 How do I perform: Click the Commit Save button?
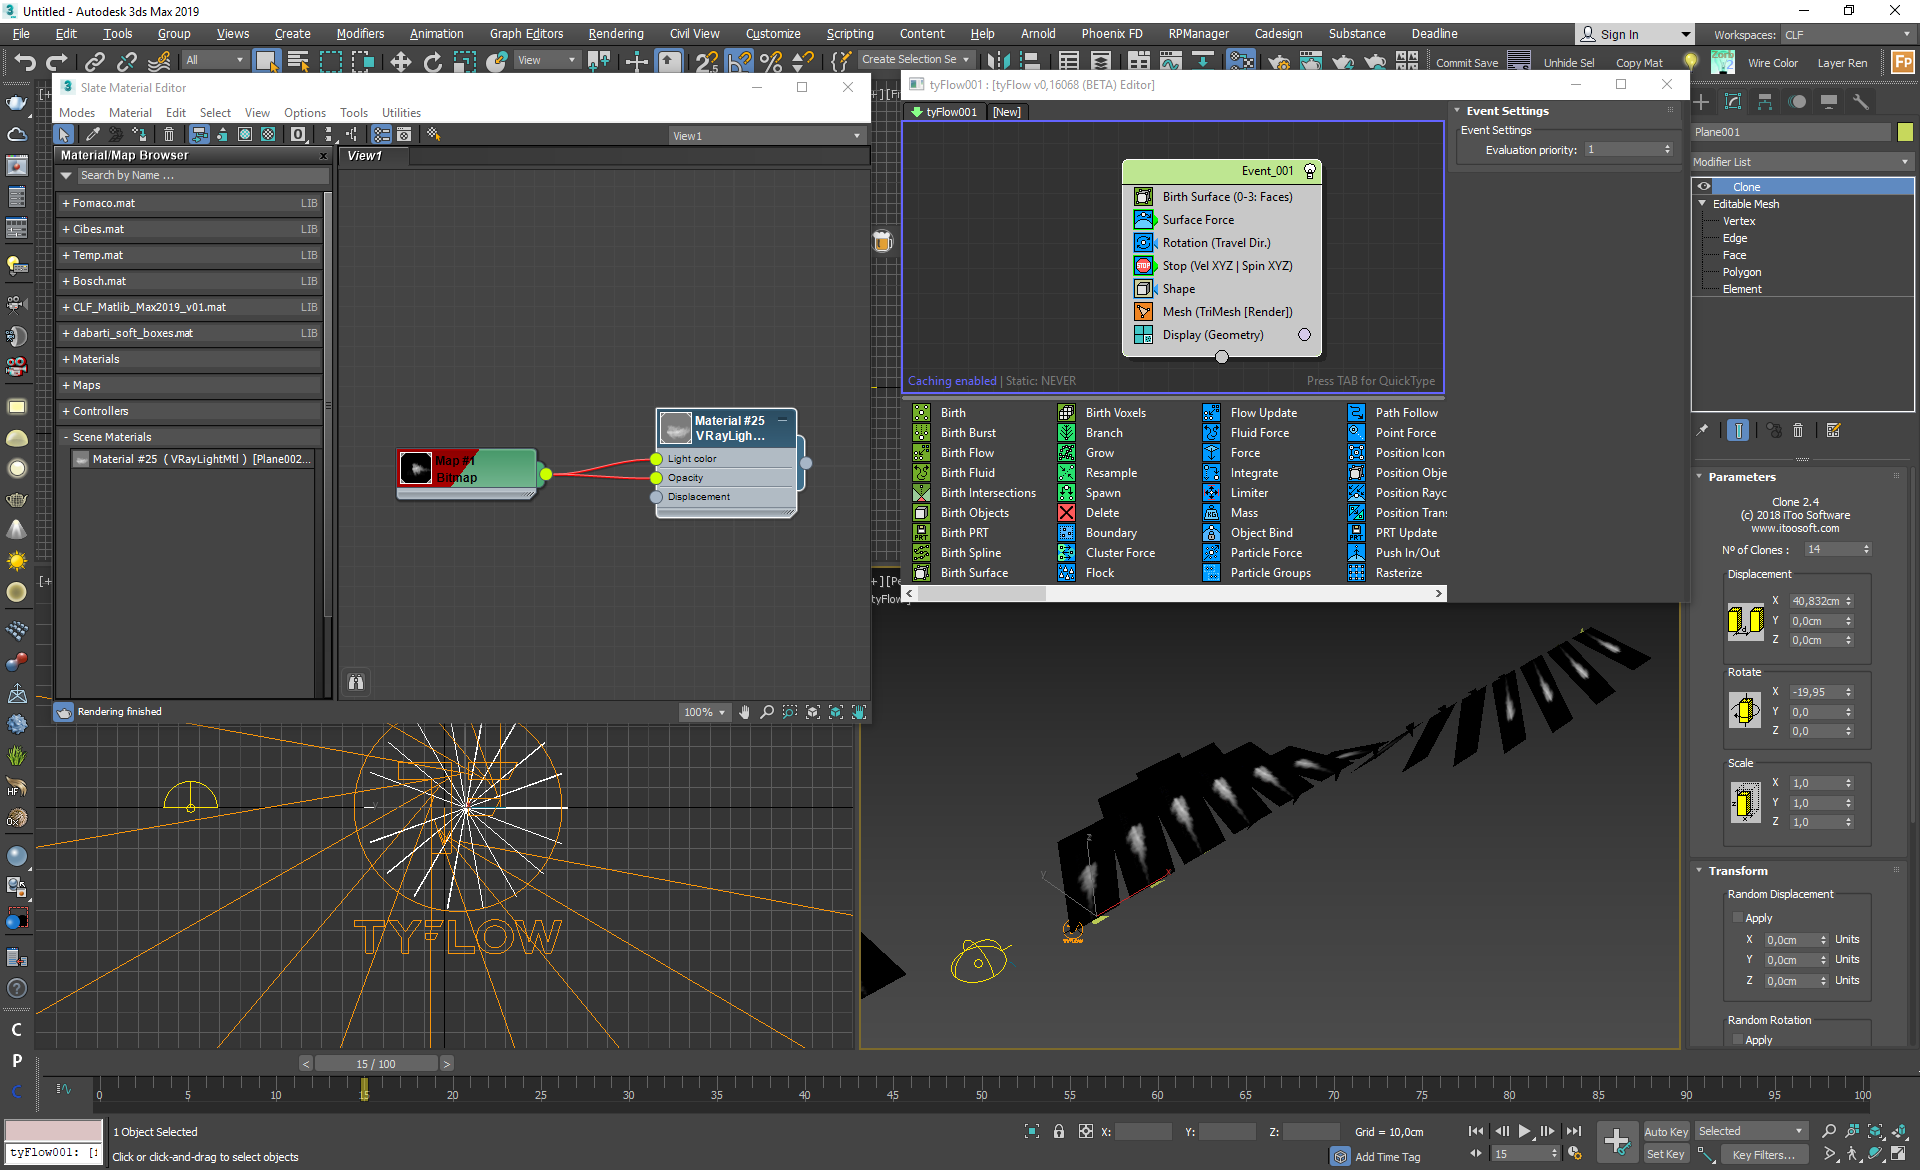coord(1467,63)
